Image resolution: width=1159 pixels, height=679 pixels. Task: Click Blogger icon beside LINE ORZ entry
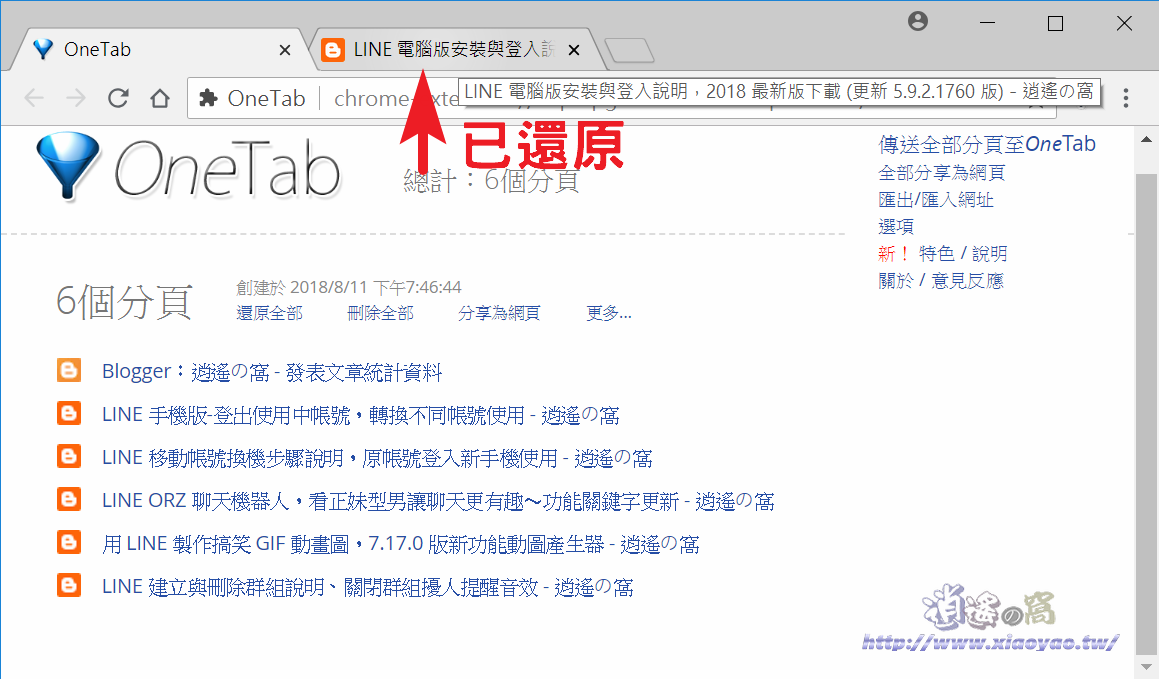coord(69,499)
